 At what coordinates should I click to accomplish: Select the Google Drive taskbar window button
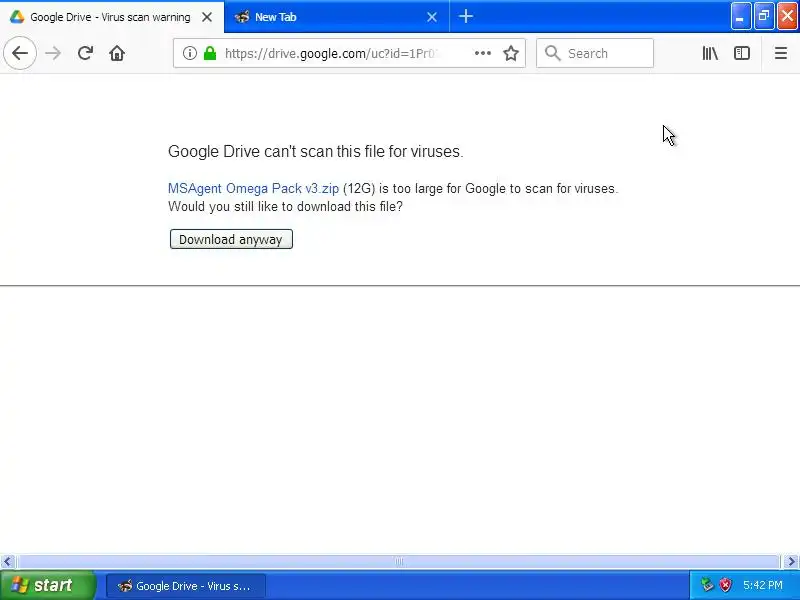pyautogui.click(x=186, y=586)
